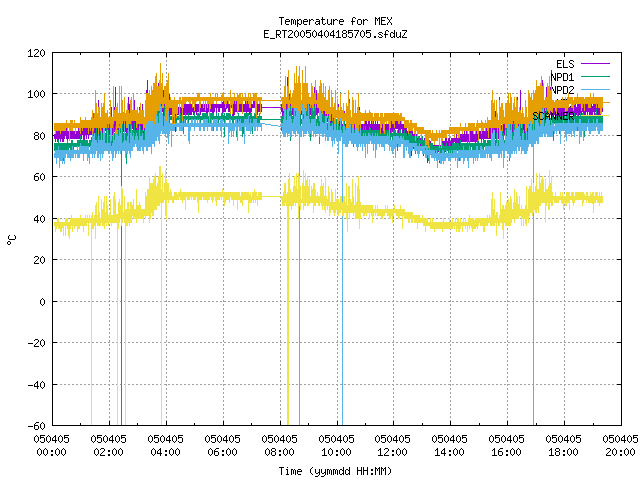The width and height of the screenshot is (640, 480).
Task: Select the "NPD2" legend label
Action: (562, 90)
